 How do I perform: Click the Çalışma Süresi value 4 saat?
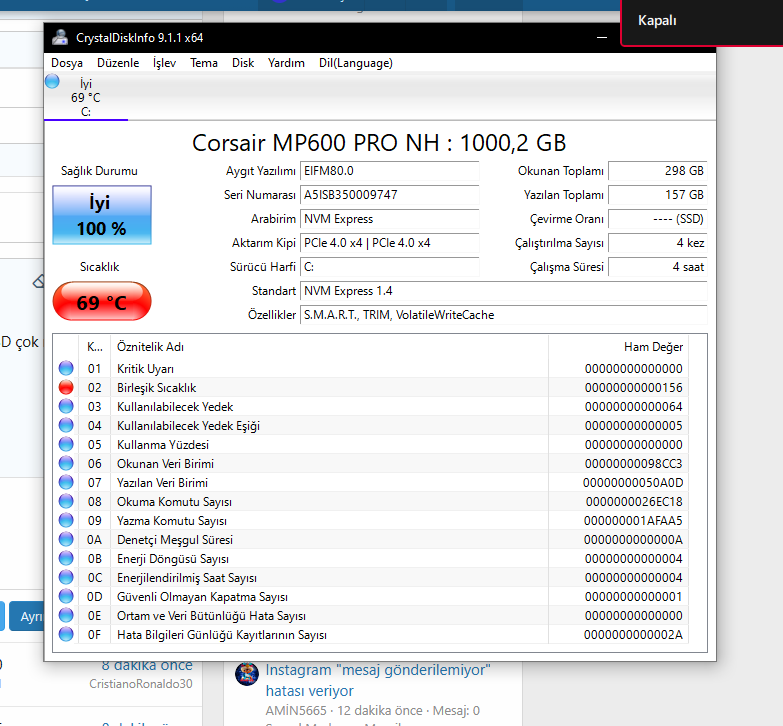click(x=658, y=267)
